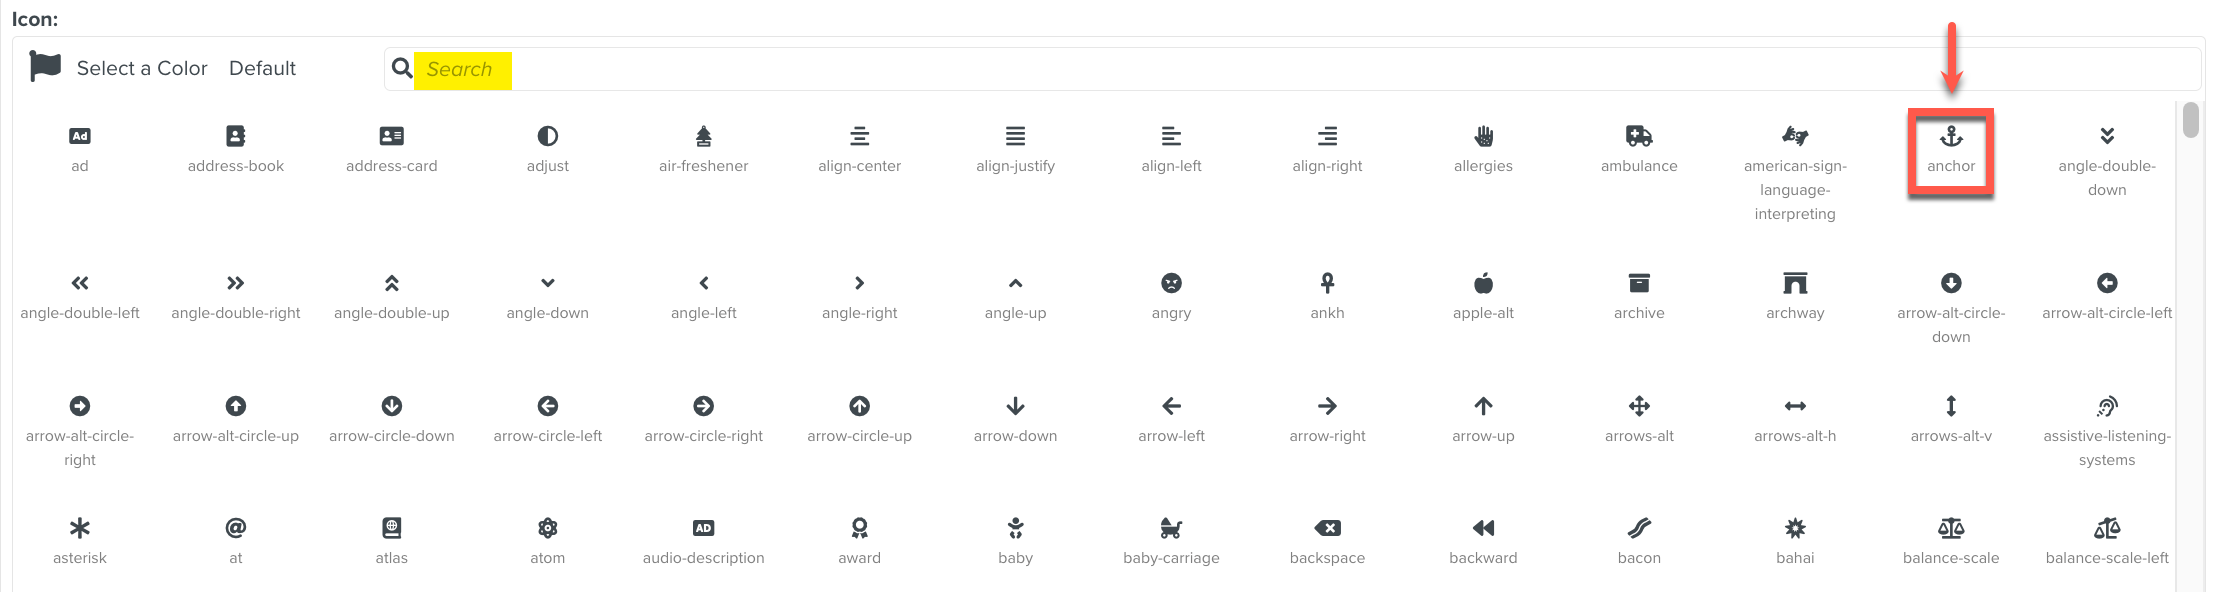
Task: Pick the arrows-alt move icon
Action: [1638, 407]
